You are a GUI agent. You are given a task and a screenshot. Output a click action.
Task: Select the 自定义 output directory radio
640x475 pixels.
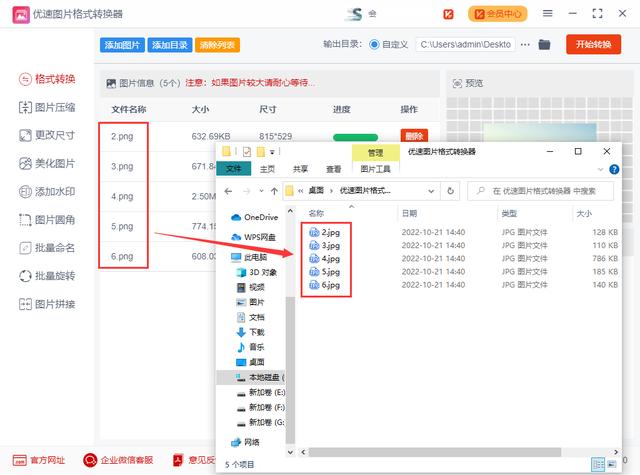tap(374, 44)
